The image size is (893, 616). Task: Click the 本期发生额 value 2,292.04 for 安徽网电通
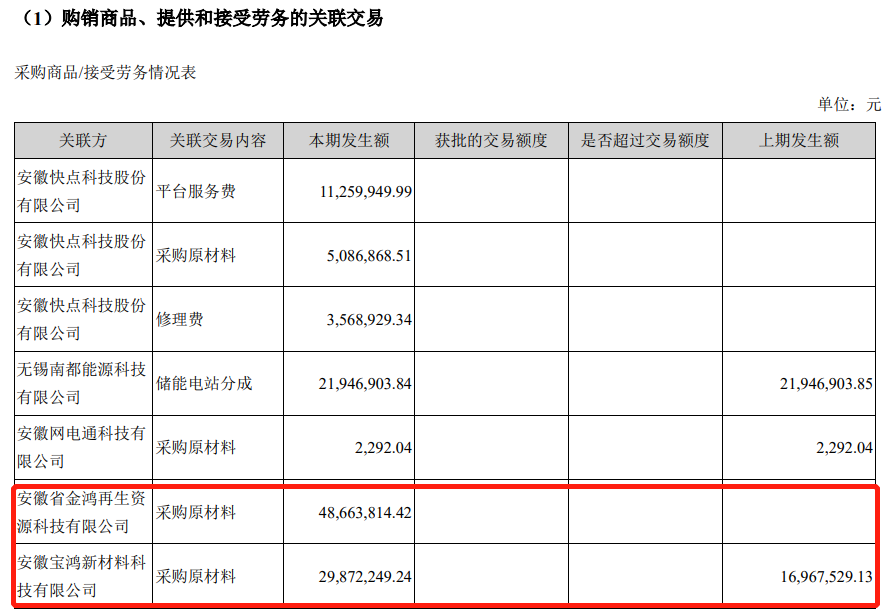[x=383, y=448]
